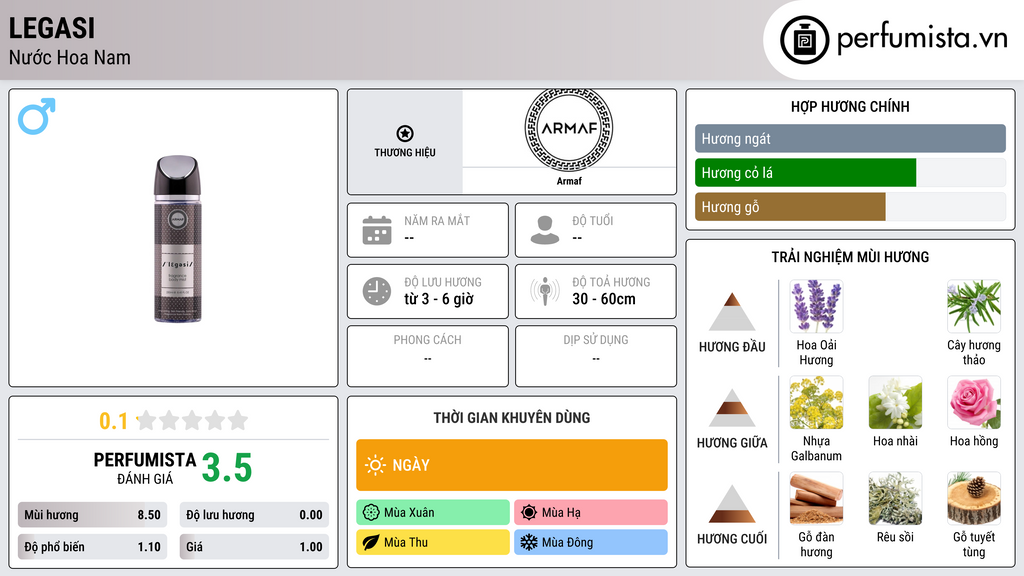
Task: Click the male gender symbol icon
Action: tap(36, 116)
